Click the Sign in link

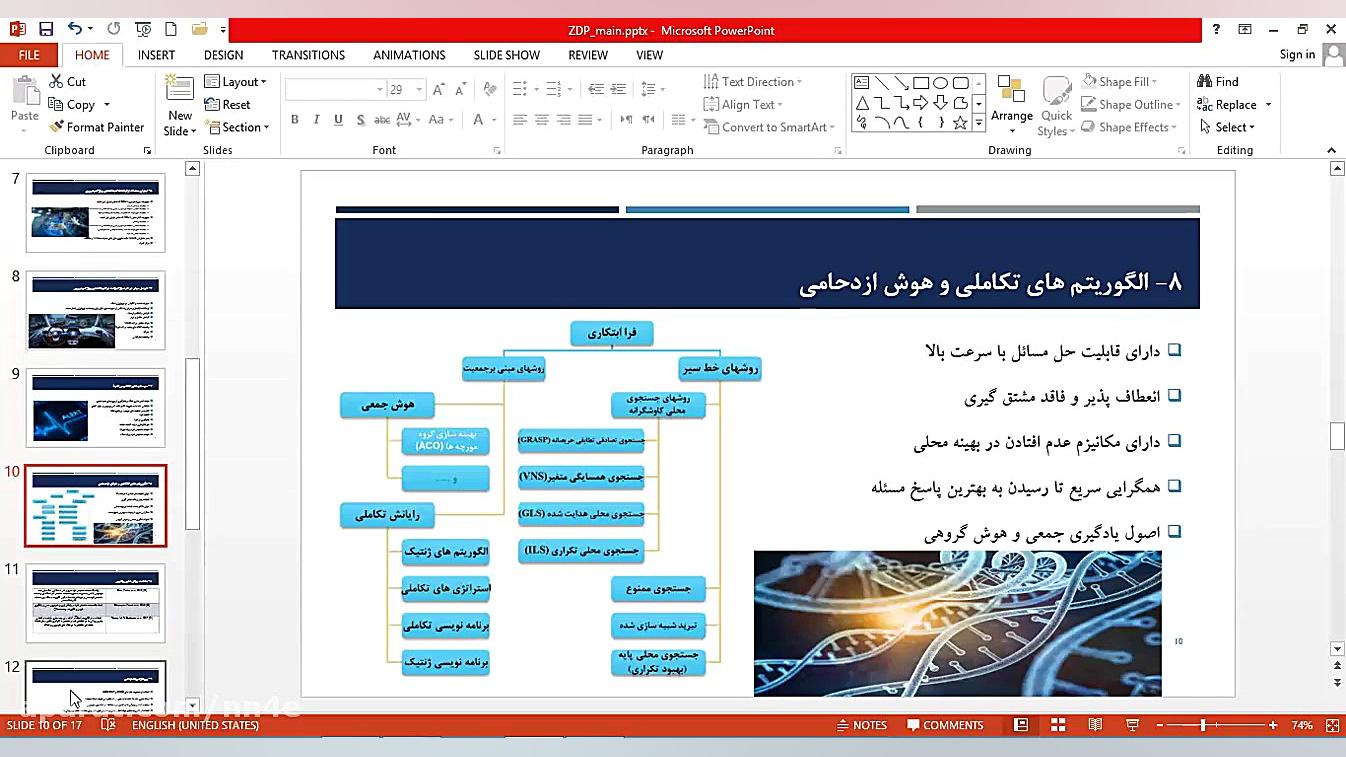1298,55
